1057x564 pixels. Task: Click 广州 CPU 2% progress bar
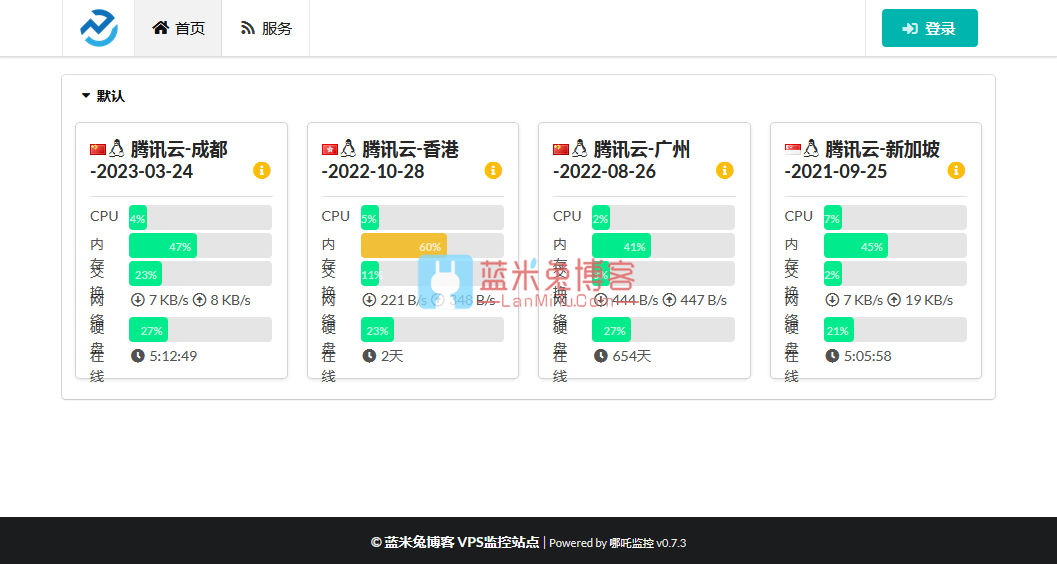pos(663,218)
